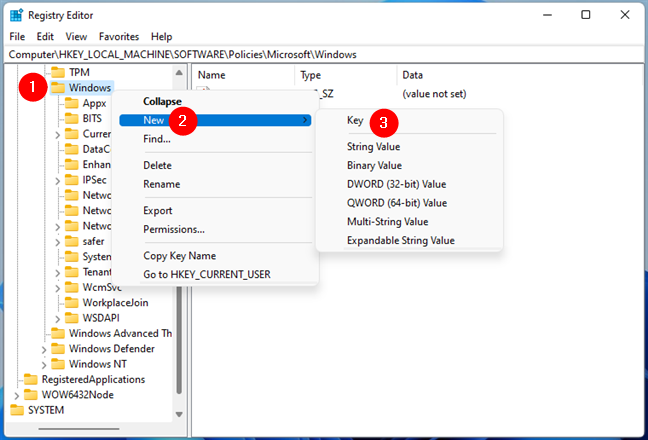The height and width of the screenshot is (440, 648).
Task: Click the Registry Editor app icon
Action: pos(13,14)
